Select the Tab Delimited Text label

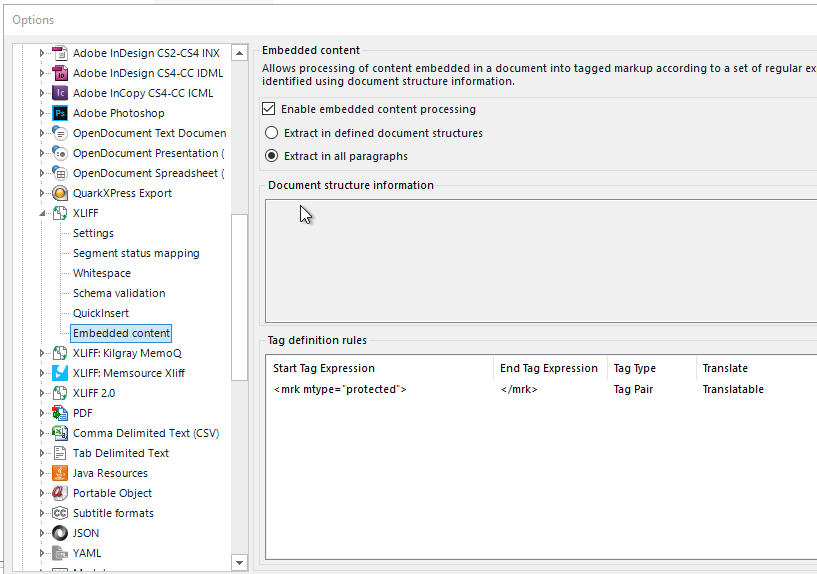[x=120, y=453]
